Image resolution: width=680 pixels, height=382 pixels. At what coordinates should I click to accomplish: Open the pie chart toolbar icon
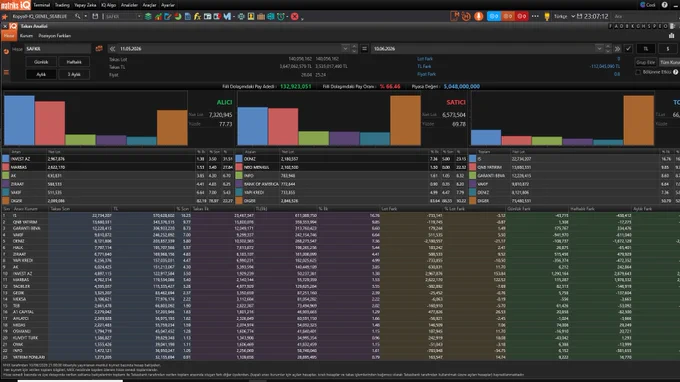(178, 16)
